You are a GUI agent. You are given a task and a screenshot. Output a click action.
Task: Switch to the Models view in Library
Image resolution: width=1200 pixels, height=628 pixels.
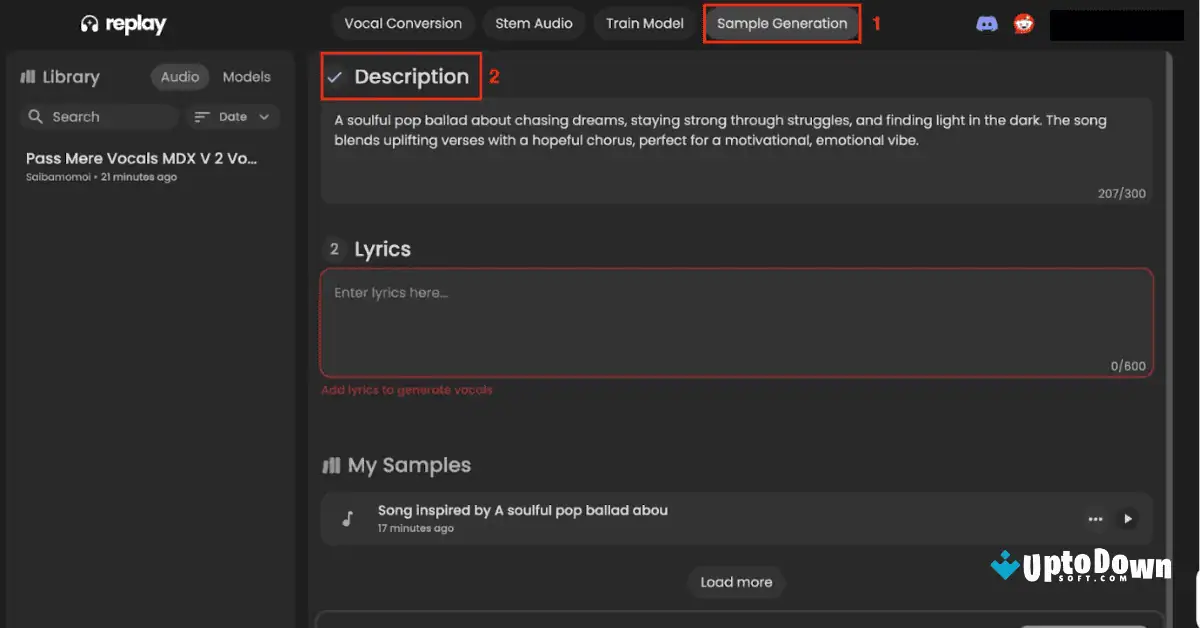click(x=246, y=76)
